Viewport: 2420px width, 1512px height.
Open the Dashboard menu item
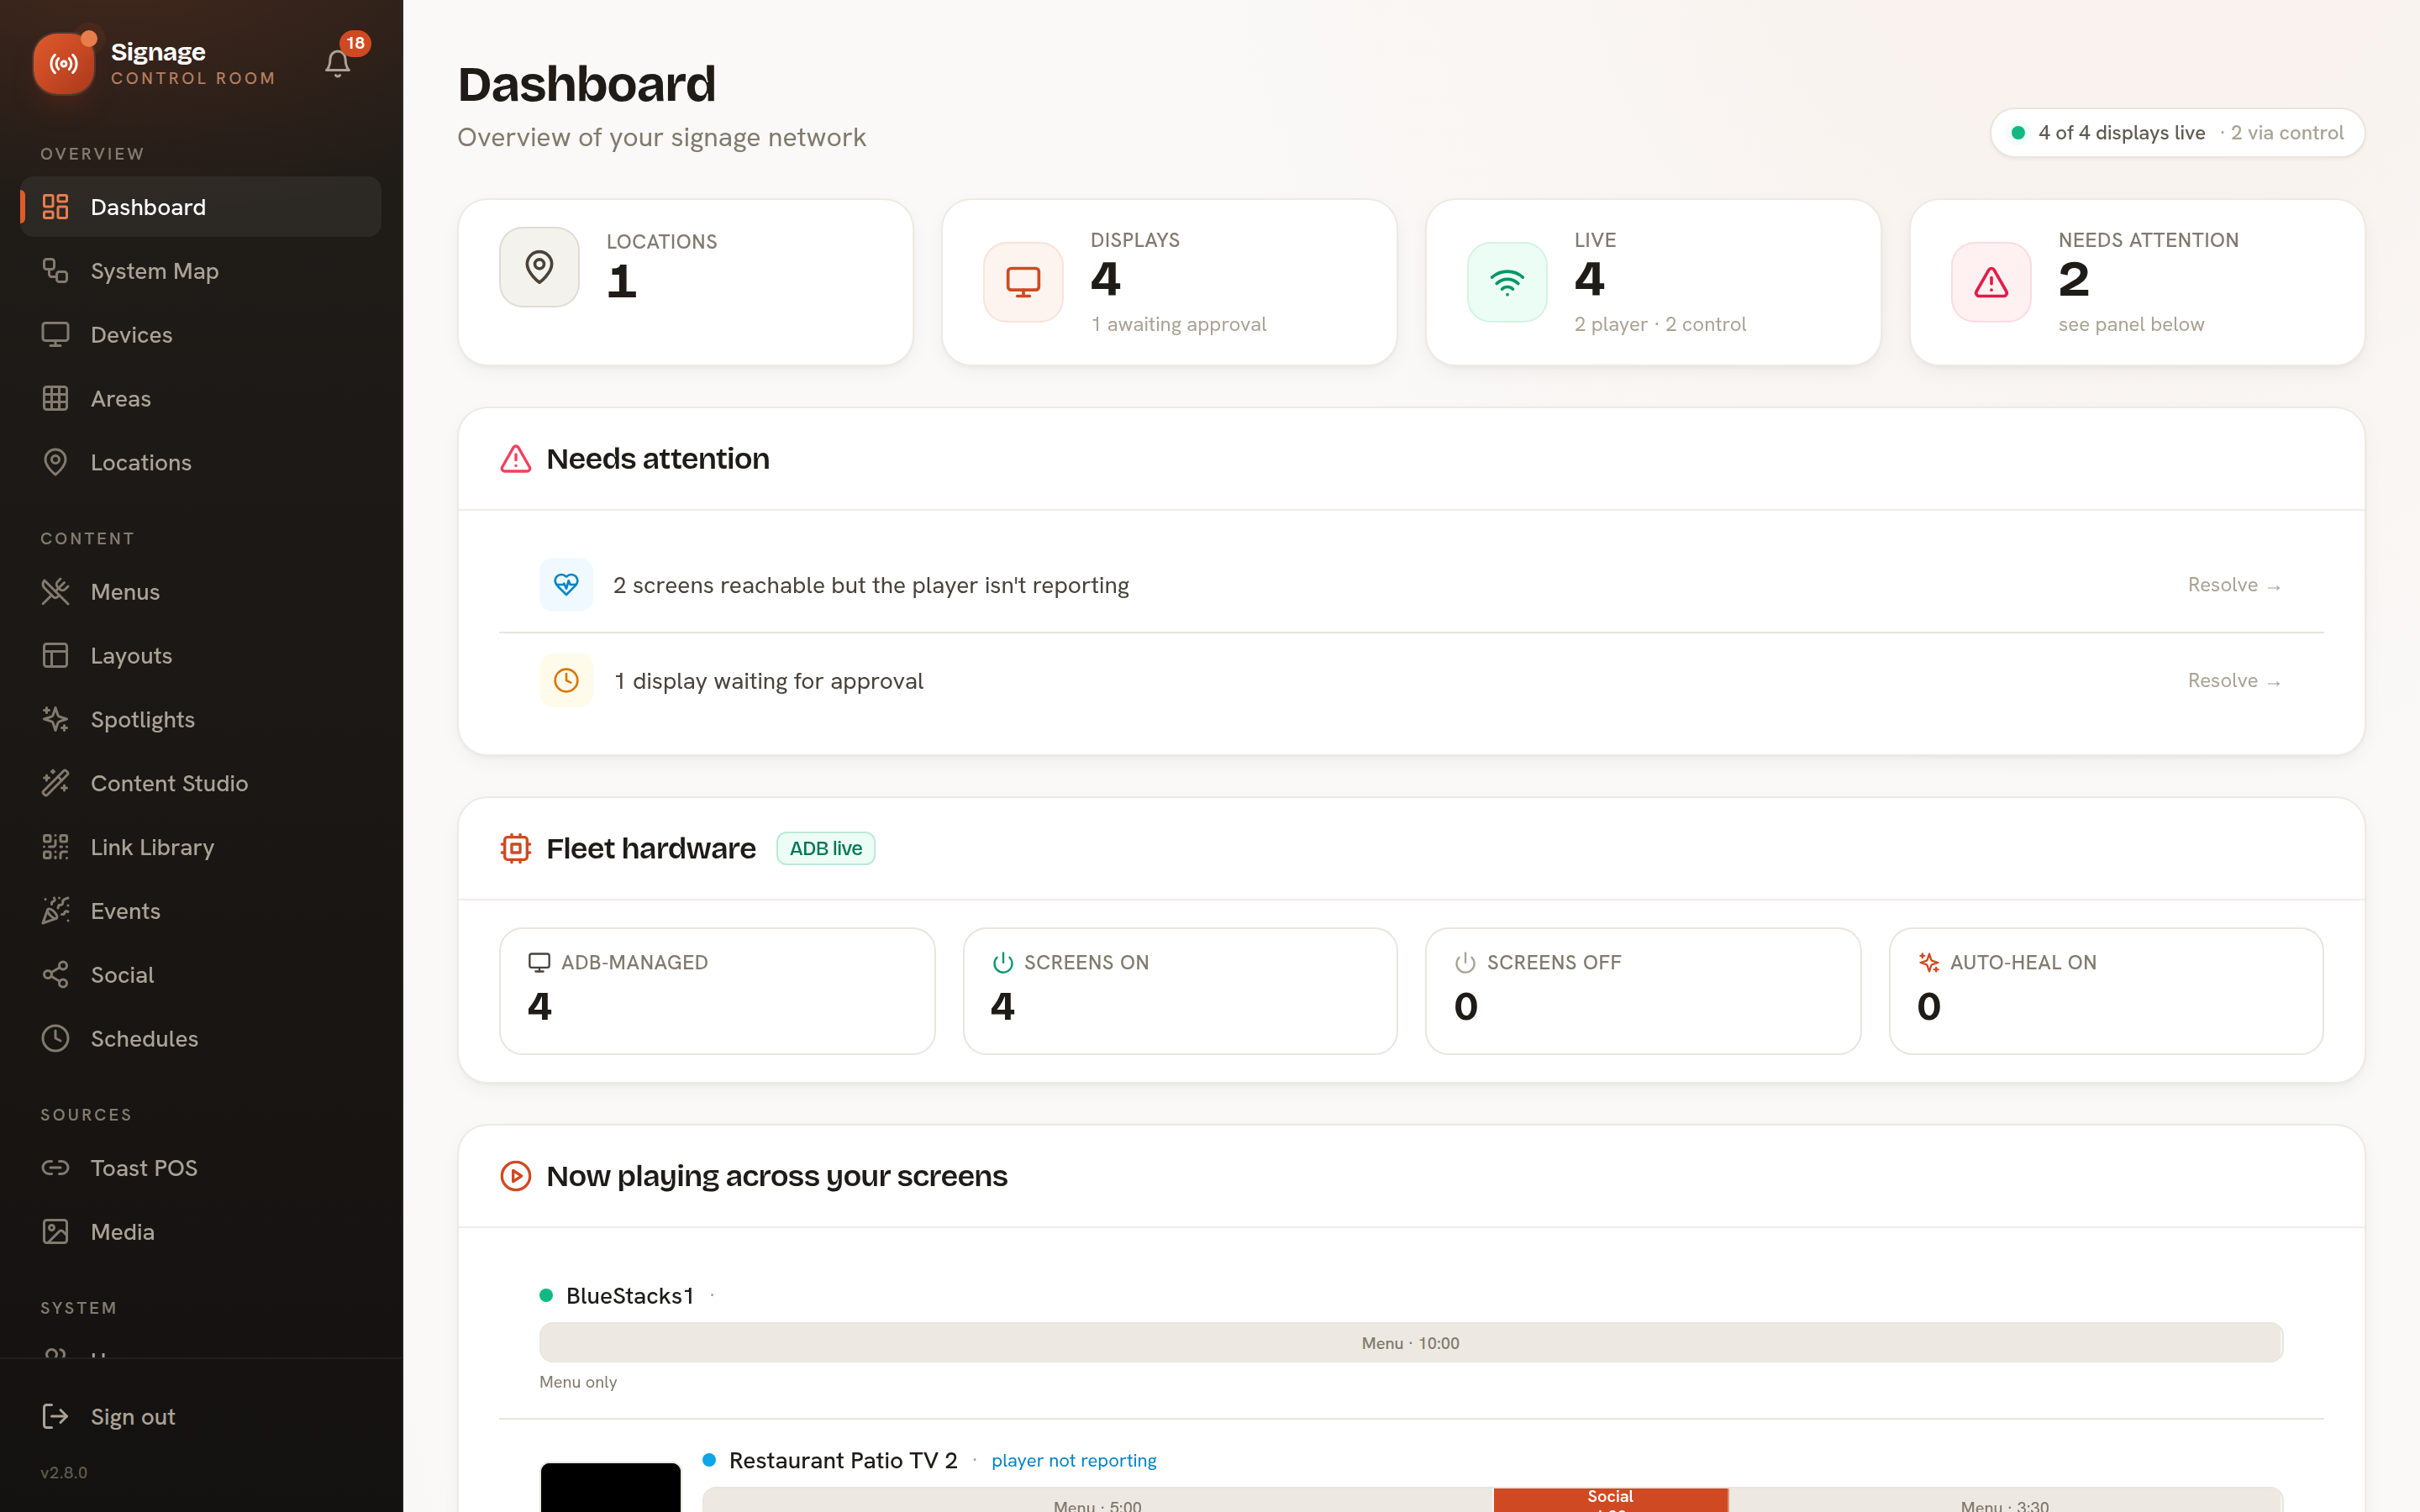coord(201,207)
